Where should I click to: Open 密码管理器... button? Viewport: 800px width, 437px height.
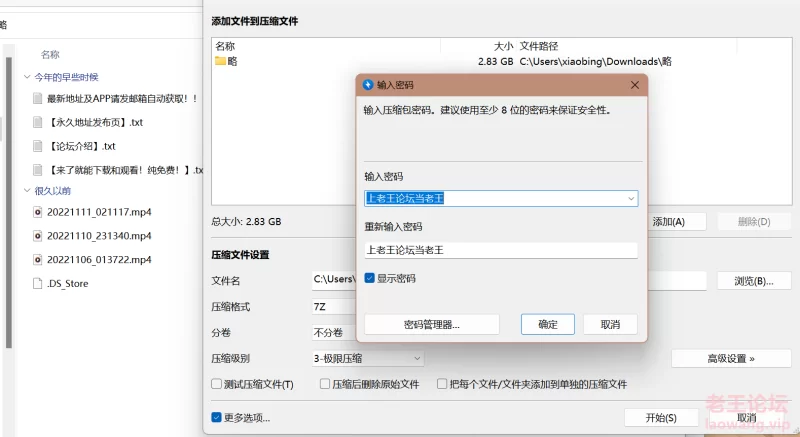[x=432, y=324]
